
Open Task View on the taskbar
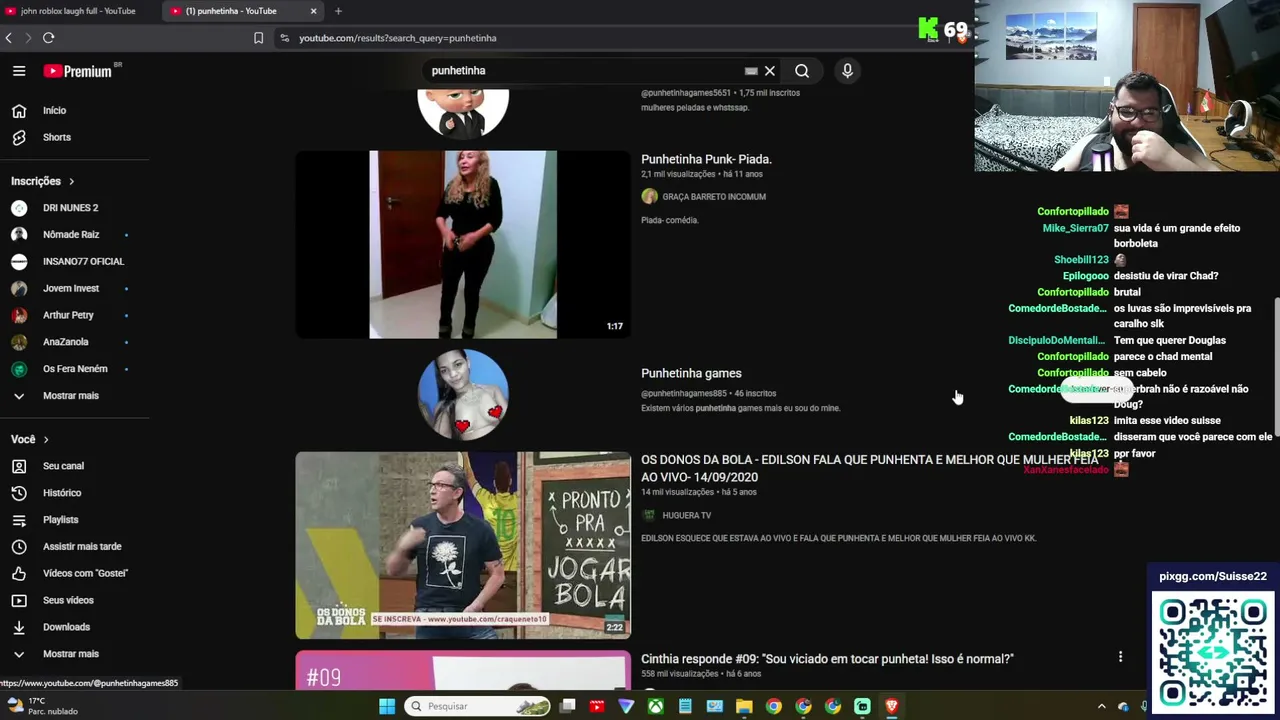[568, 707]
